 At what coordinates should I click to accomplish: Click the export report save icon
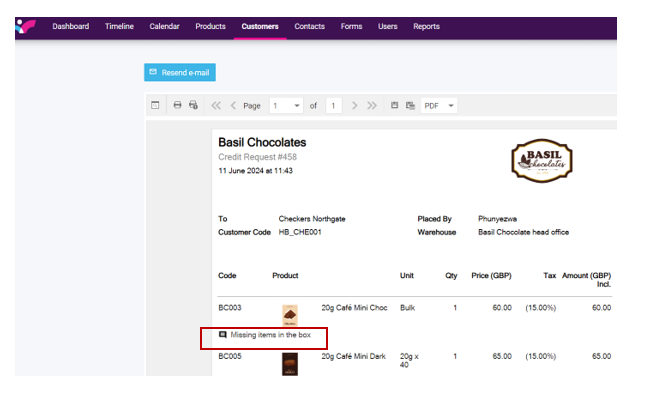(395, 105)
